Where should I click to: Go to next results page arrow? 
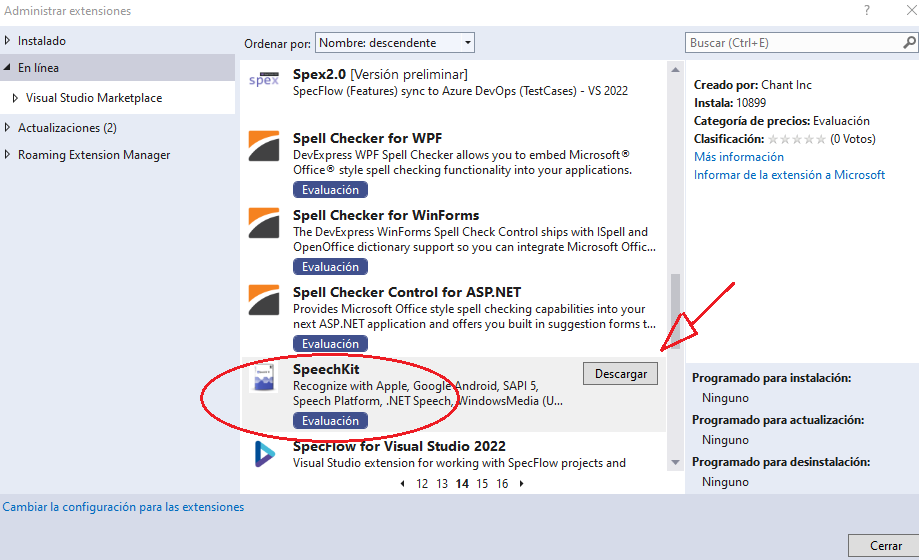pos(521,484)
